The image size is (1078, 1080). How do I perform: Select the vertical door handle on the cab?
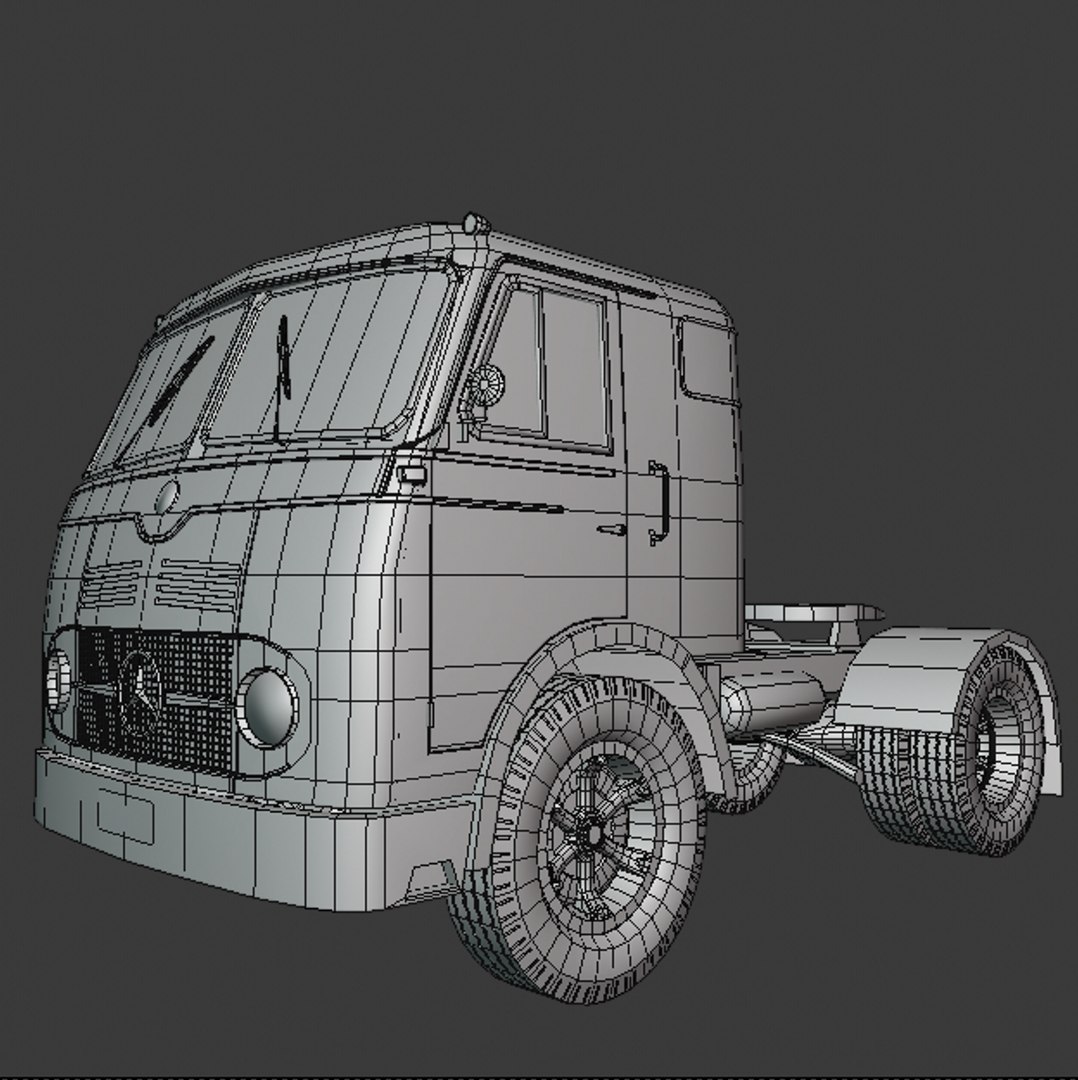click(x=659, y=501)
